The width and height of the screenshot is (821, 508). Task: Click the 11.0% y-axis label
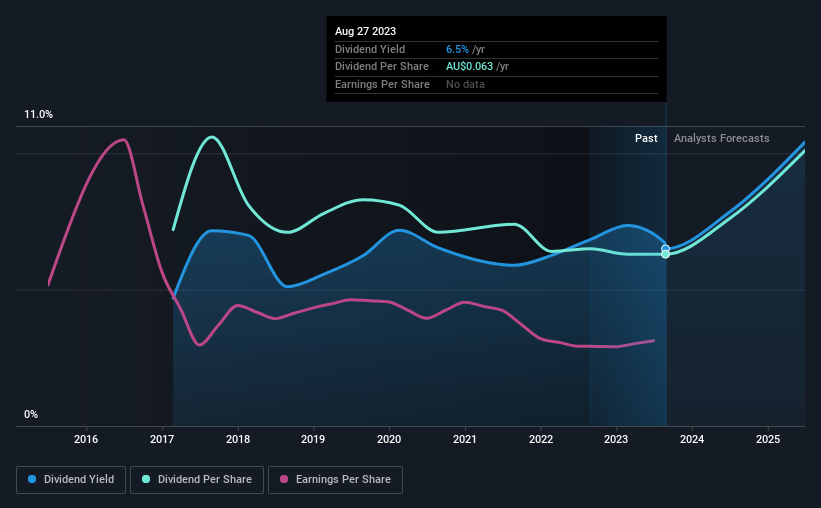(38, 115)
